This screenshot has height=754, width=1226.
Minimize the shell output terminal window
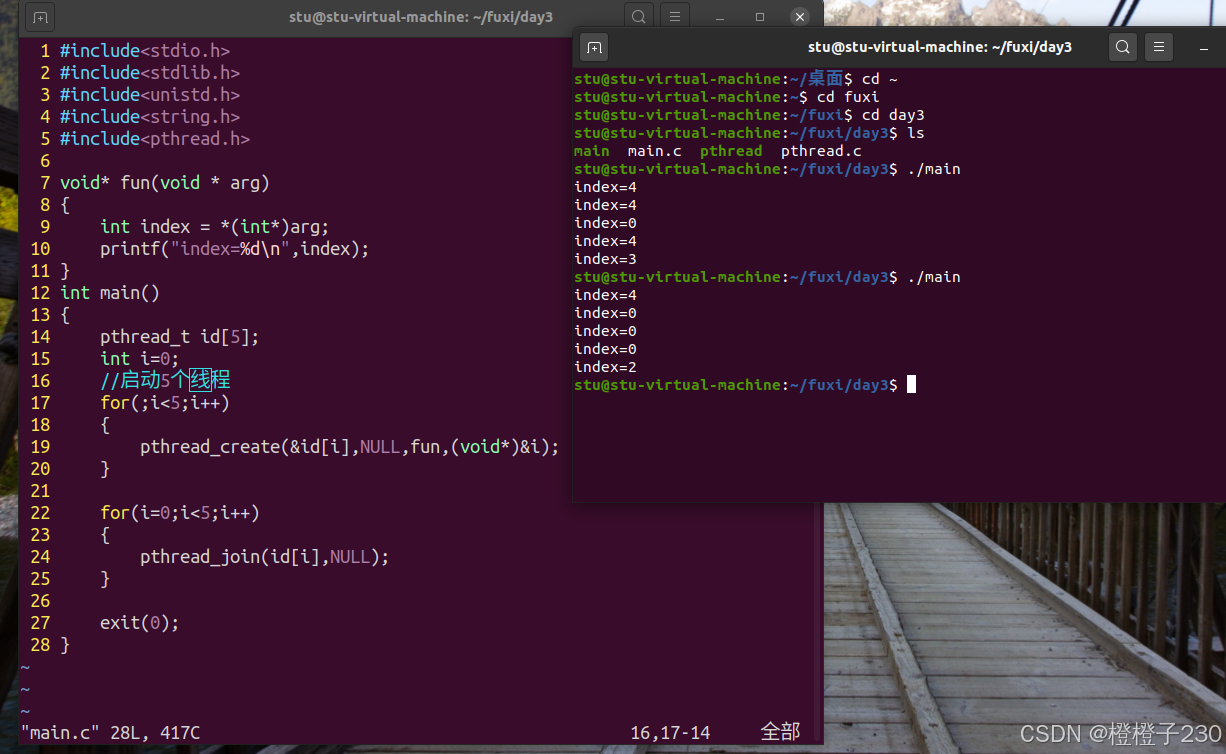pyautogui.click(x=1204, y=48)
